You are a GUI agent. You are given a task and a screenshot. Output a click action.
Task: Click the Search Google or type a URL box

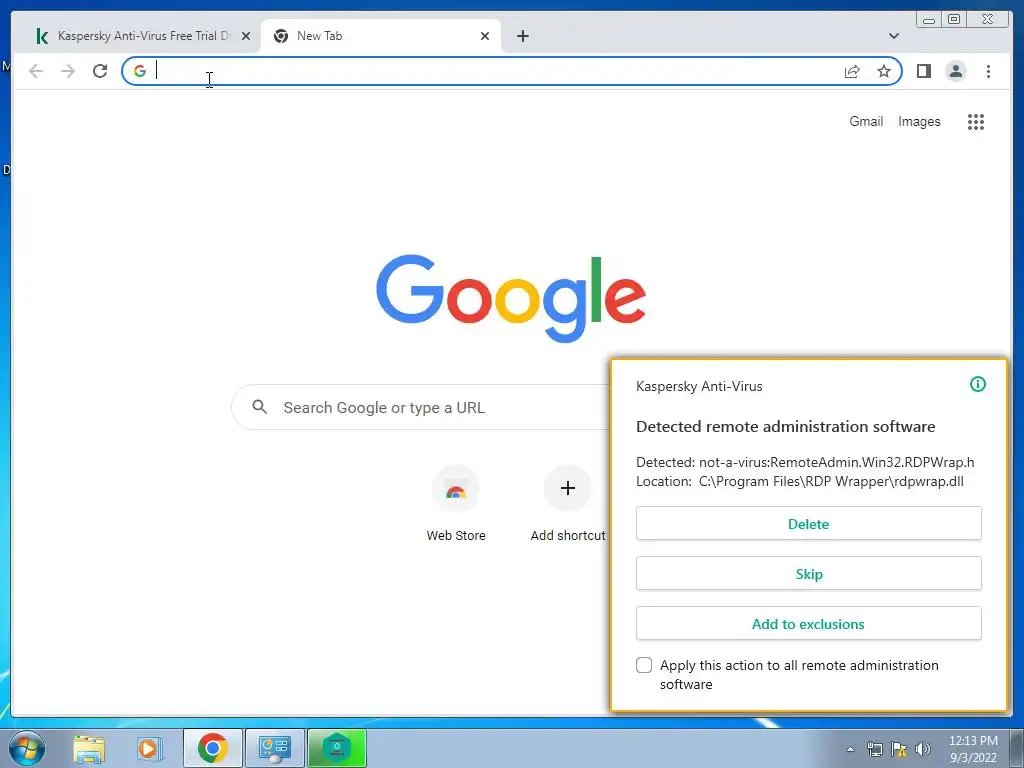pyautogui.click(x=421, y=407)
